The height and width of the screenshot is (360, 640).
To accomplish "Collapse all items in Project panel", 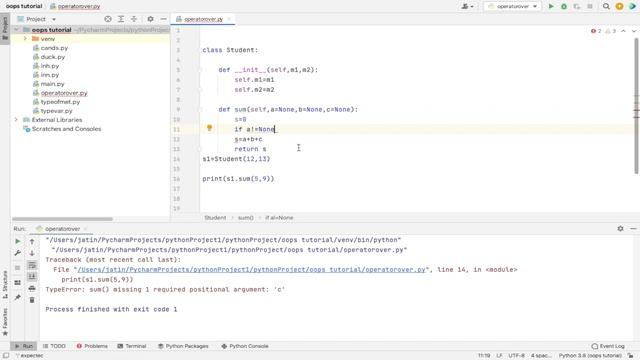I will (134, 19).
